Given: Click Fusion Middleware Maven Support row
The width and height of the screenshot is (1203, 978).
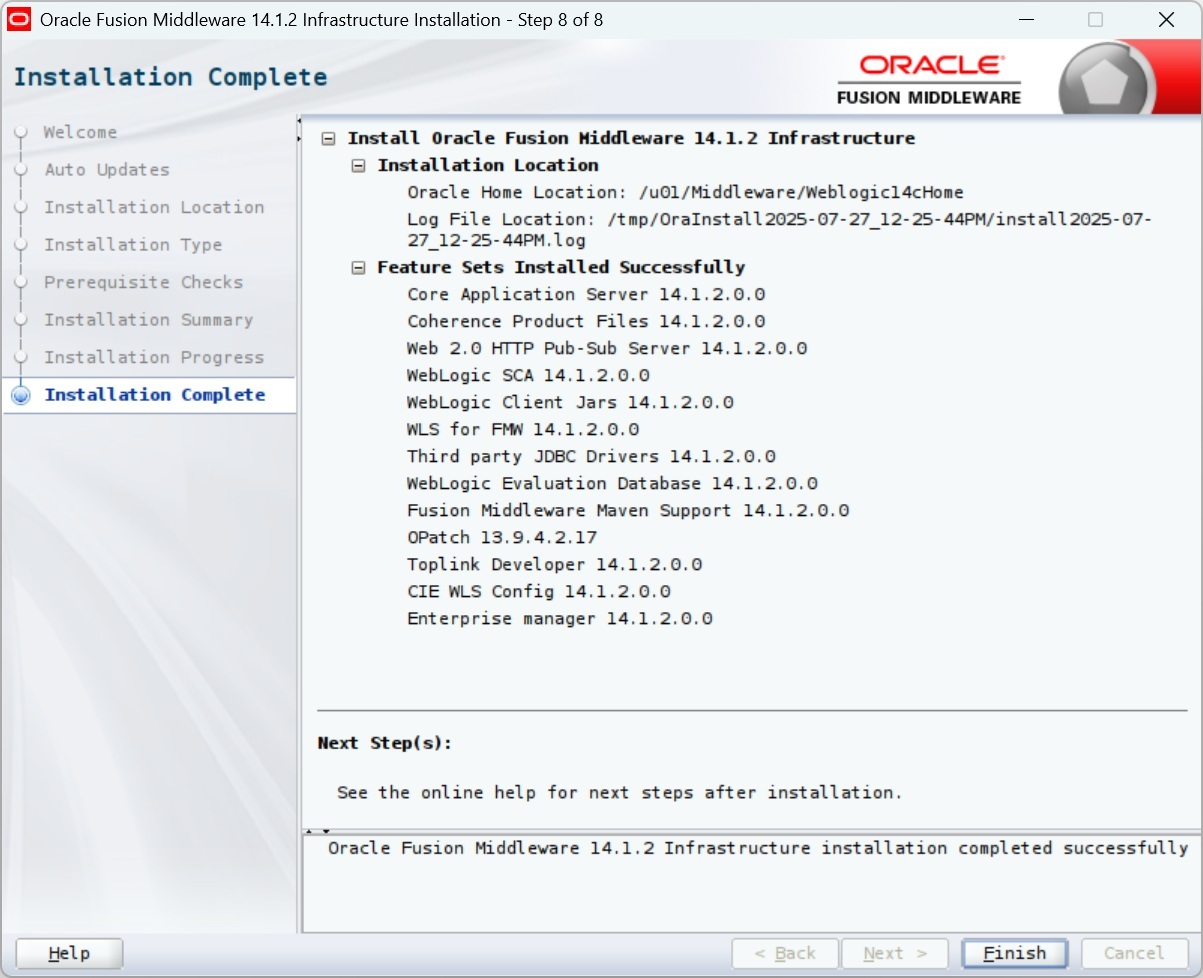Looking at the screenshot, I should tap(628, 510).
